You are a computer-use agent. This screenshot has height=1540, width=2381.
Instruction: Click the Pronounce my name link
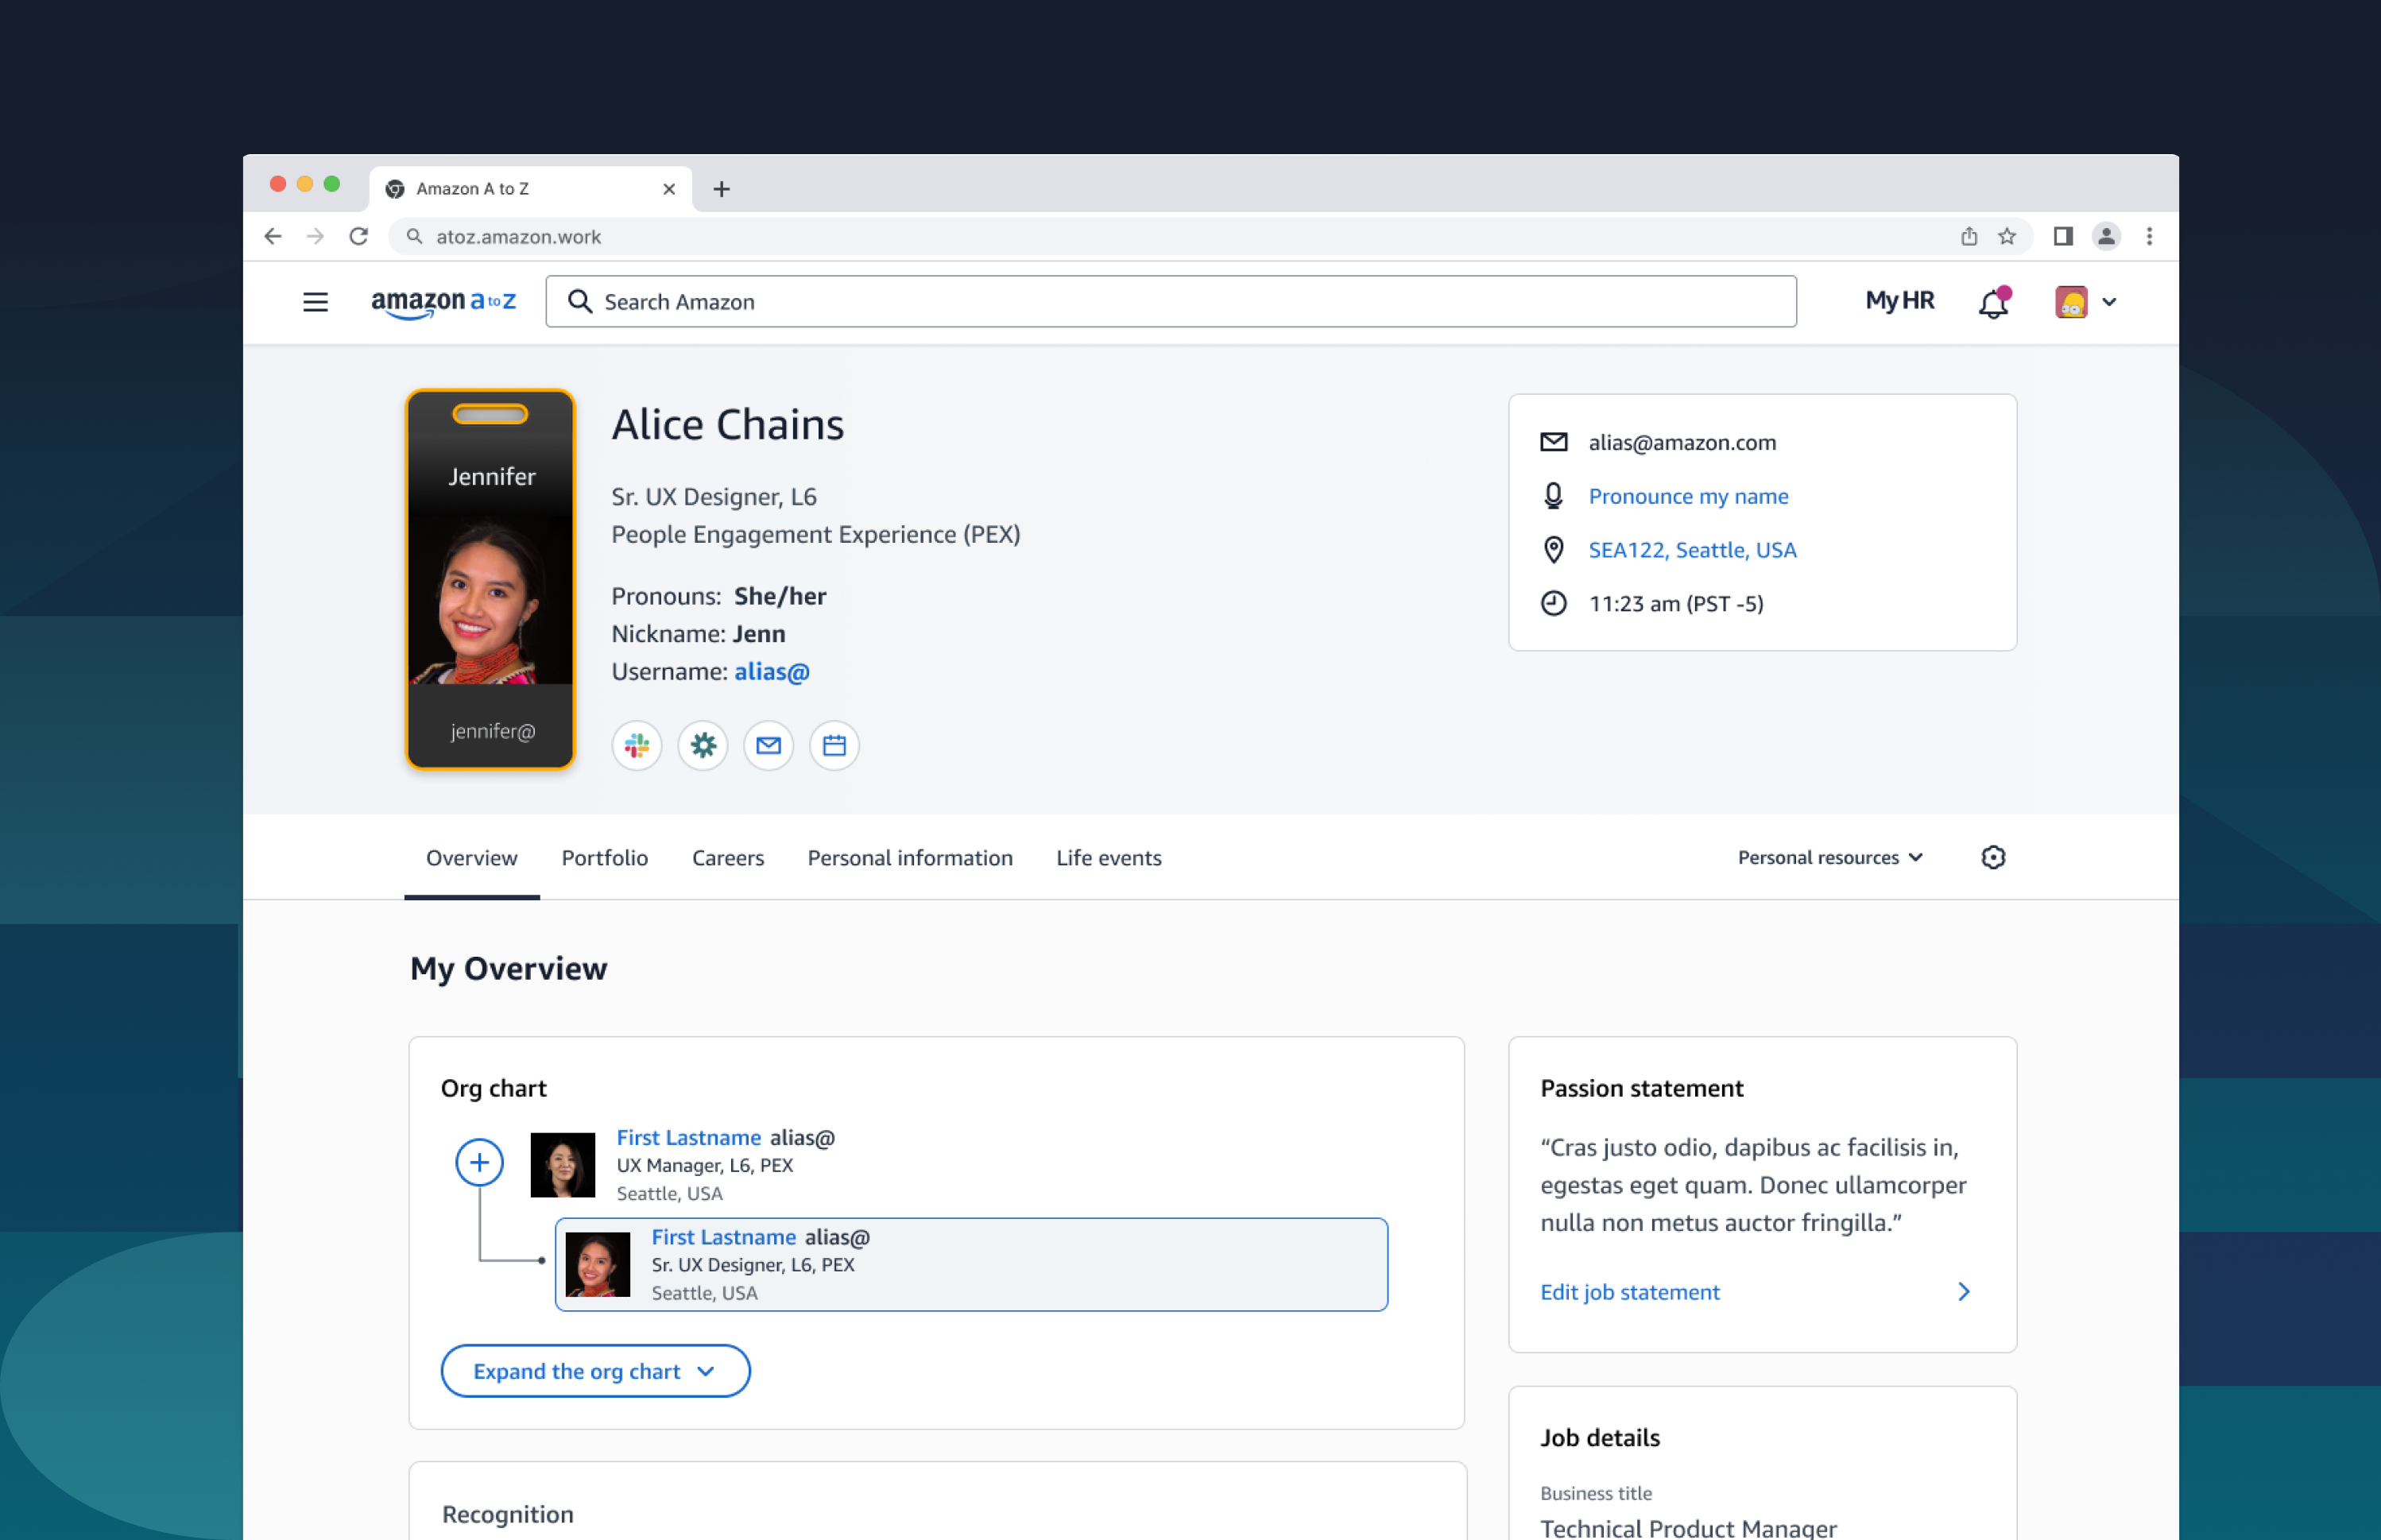pos(1688,496)
